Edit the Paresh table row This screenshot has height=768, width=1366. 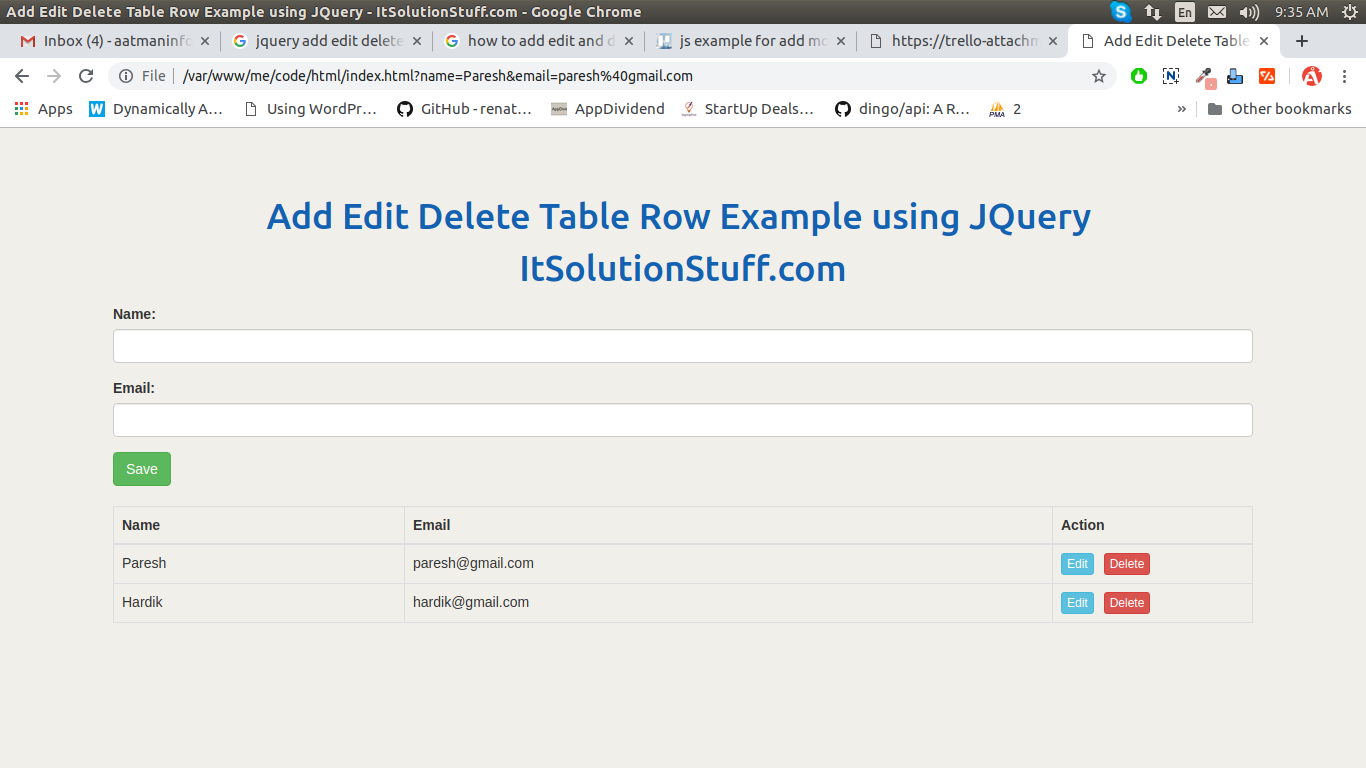(x=1076, y=563)
